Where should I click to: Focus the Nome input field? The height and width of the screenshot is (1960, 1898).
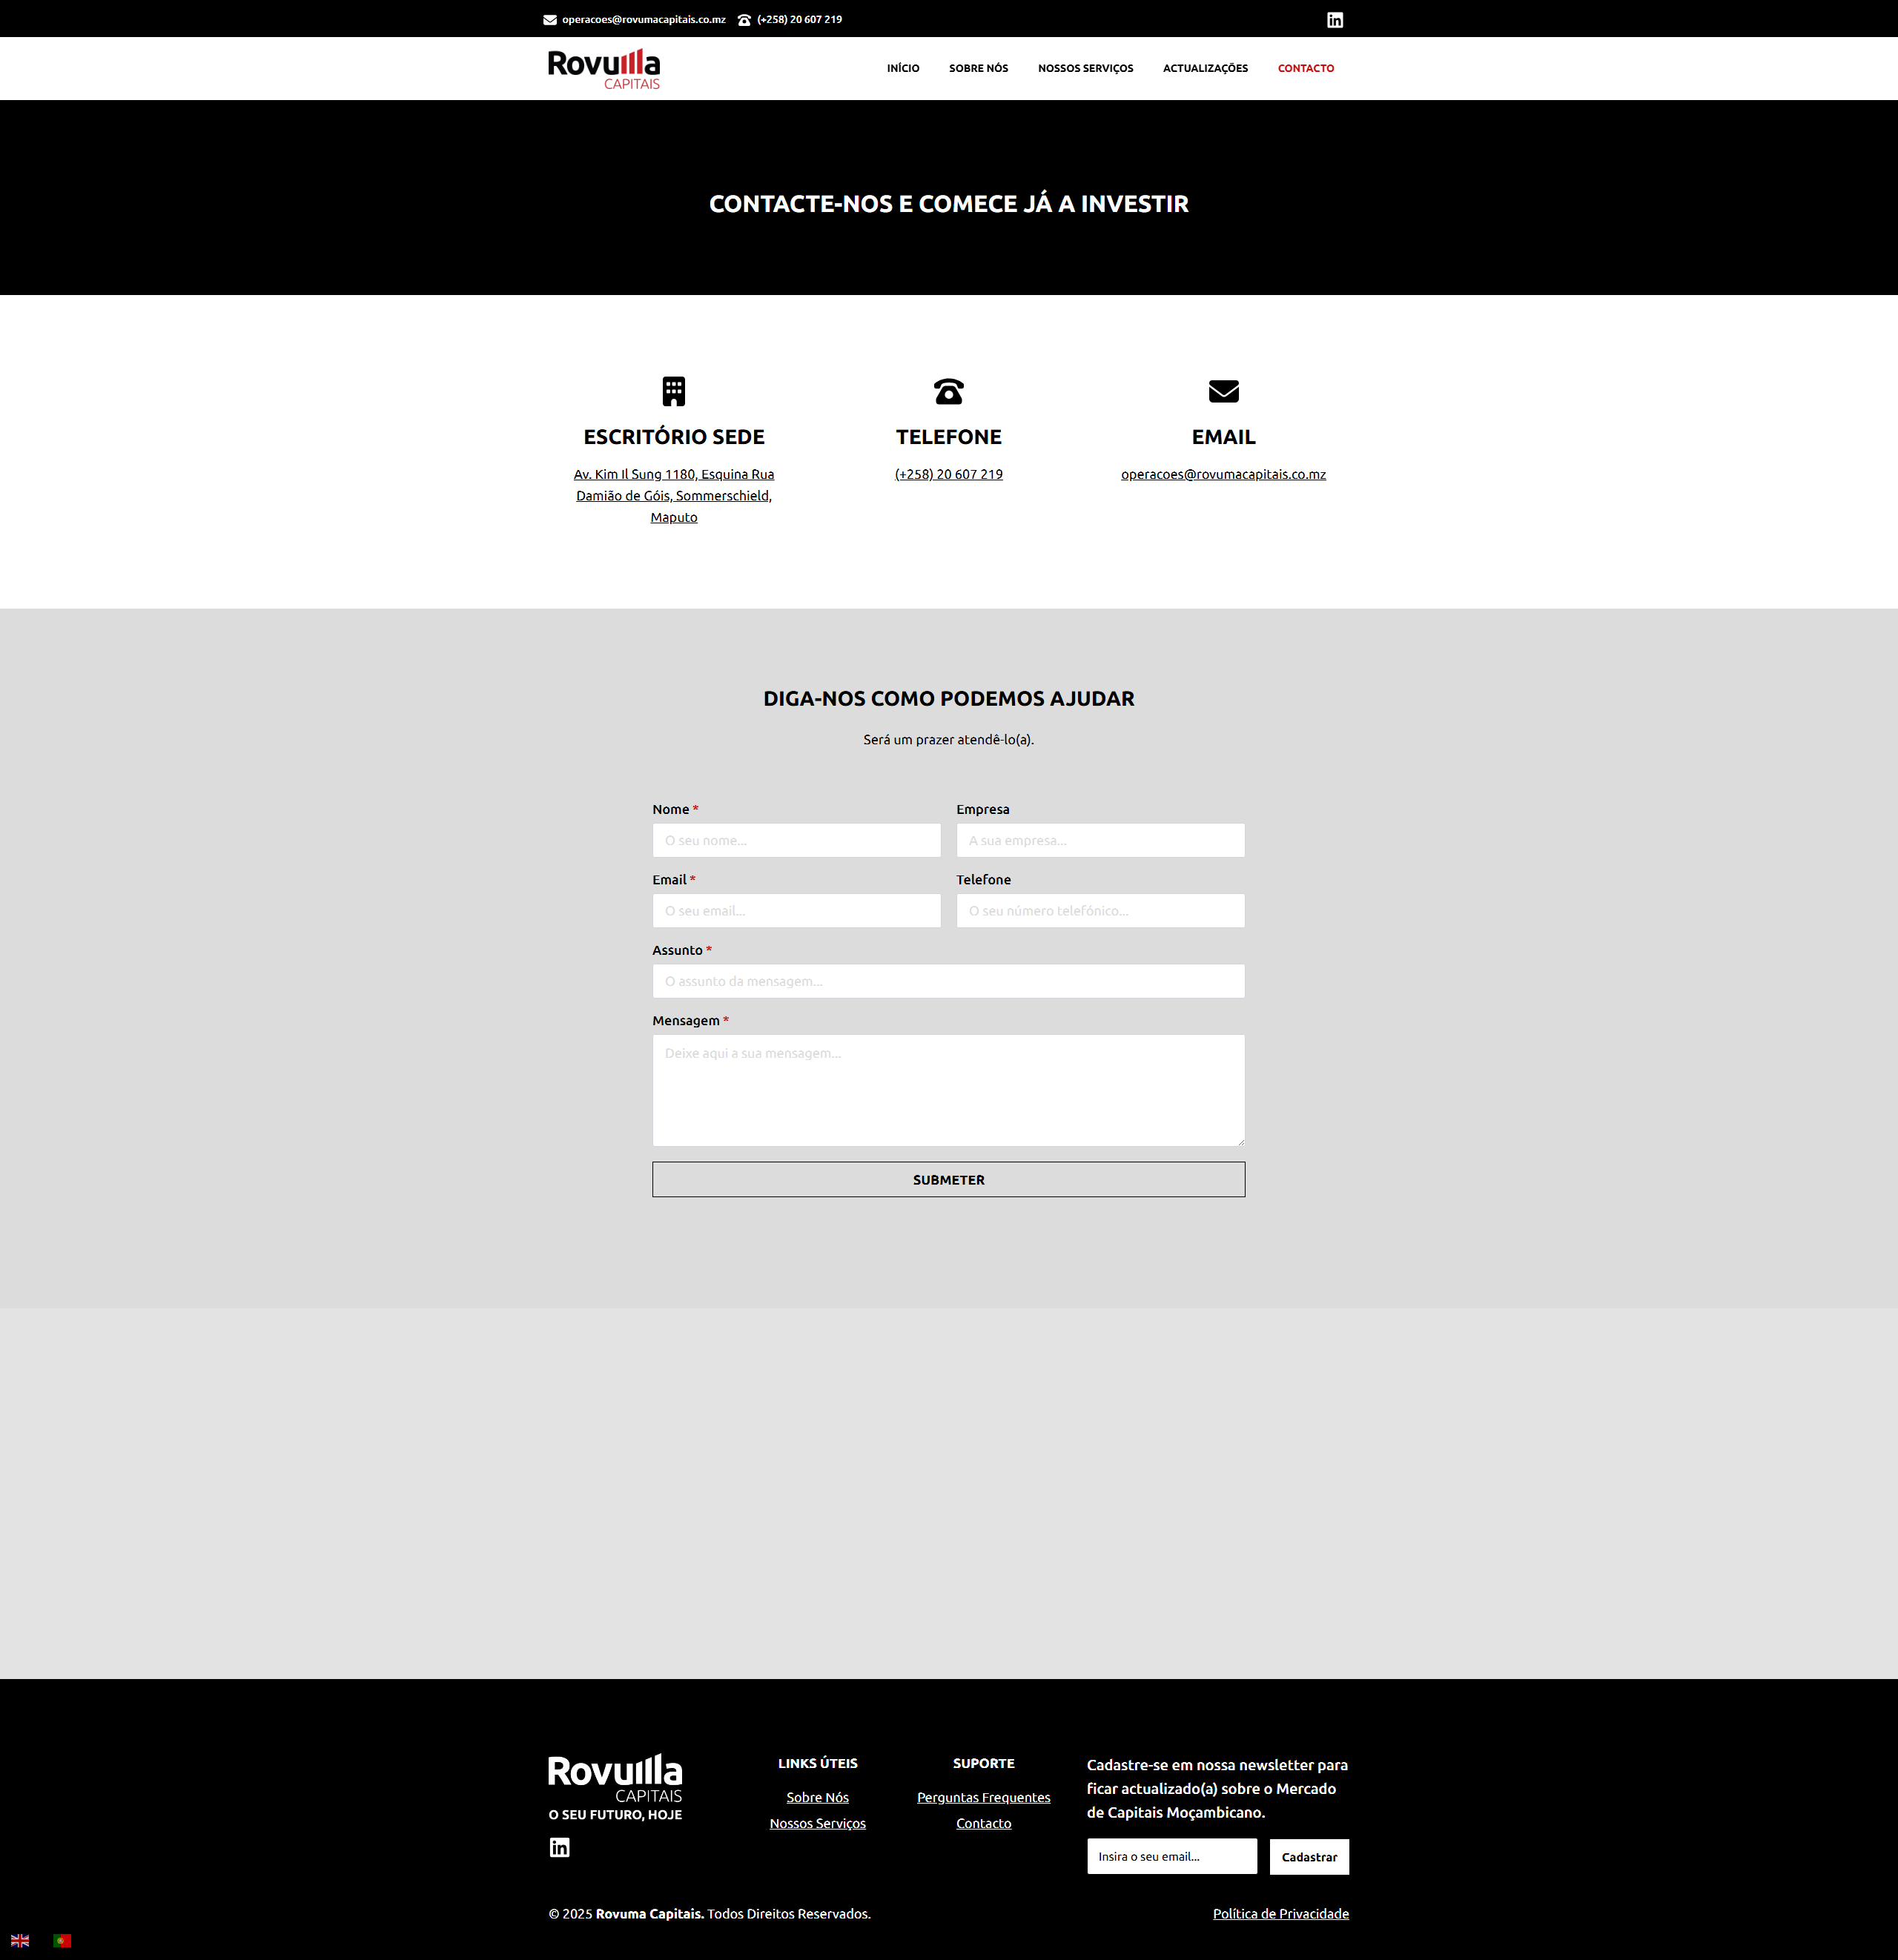tap(796, 840)
